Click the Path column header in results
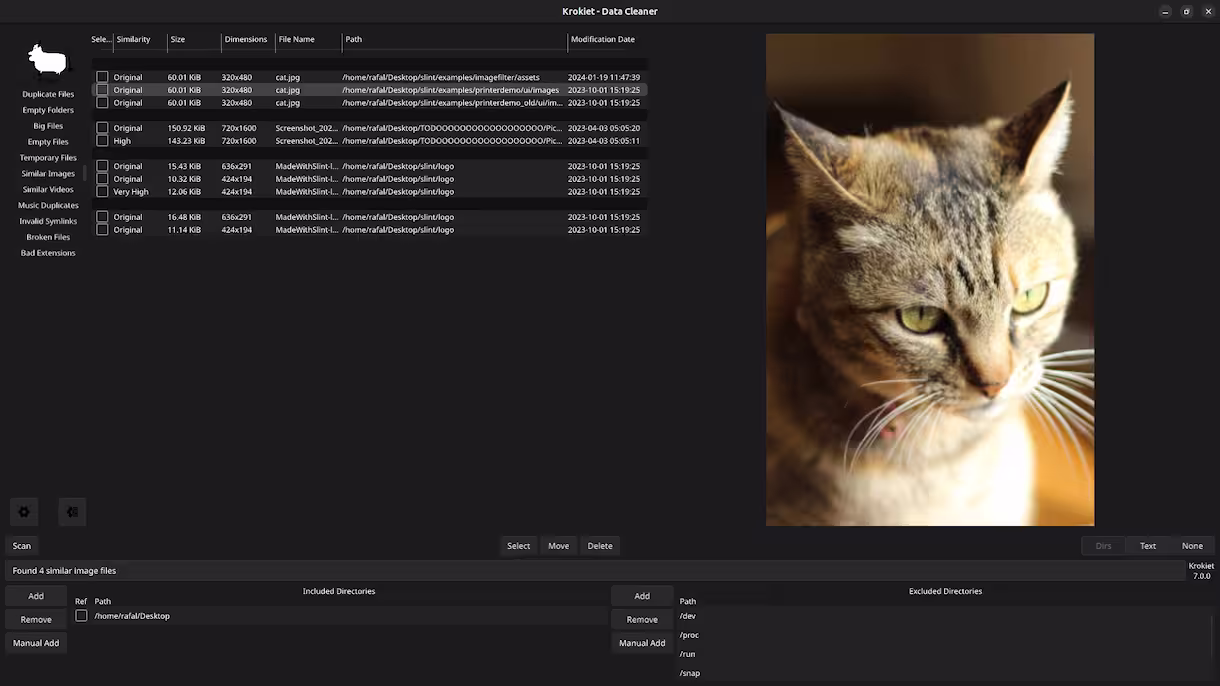The height and width of the screenshot is (686, 1220). click(x=354, y=40)
